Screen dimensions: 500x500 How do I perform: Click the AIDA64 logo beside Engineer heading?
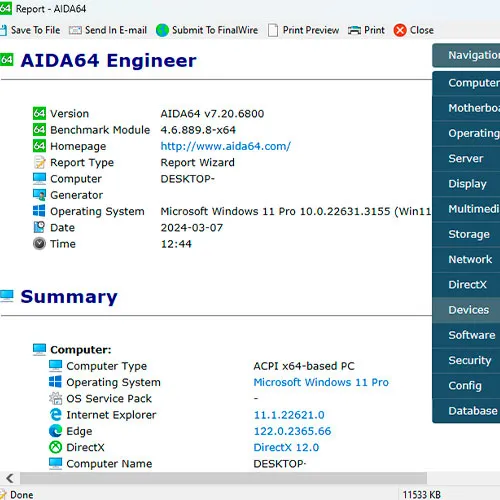point(6,60)
